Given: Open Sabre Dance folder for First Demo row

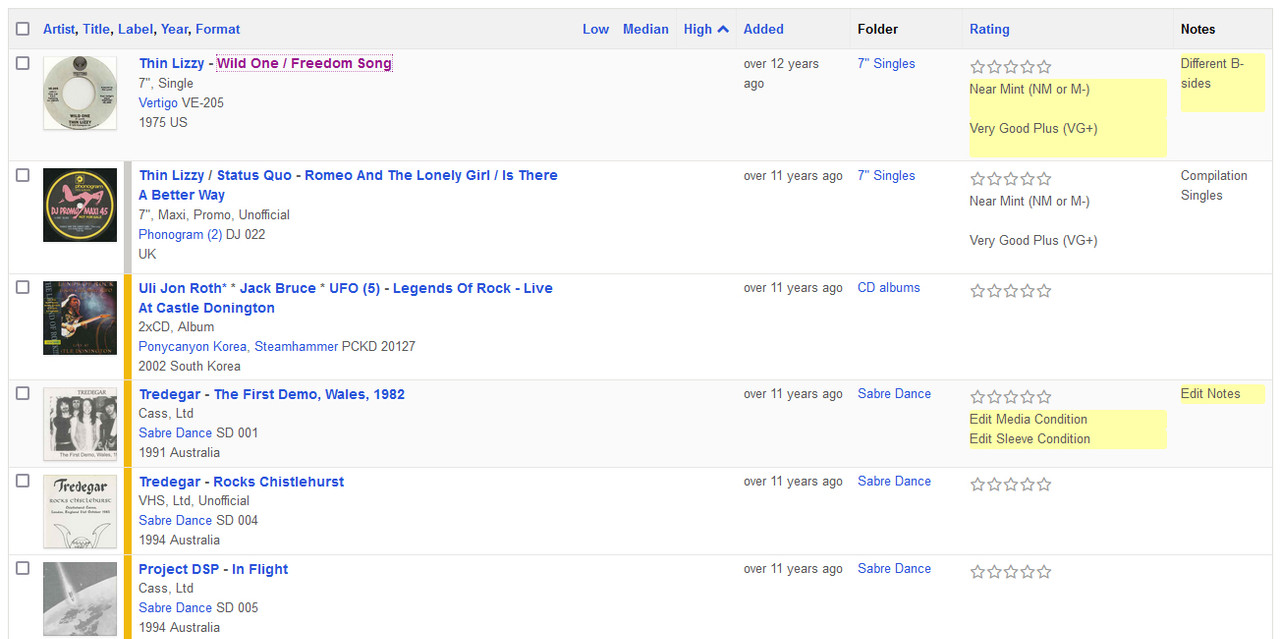Looking at the screenshot, I should pyautogui.click(x=894, y=393).
